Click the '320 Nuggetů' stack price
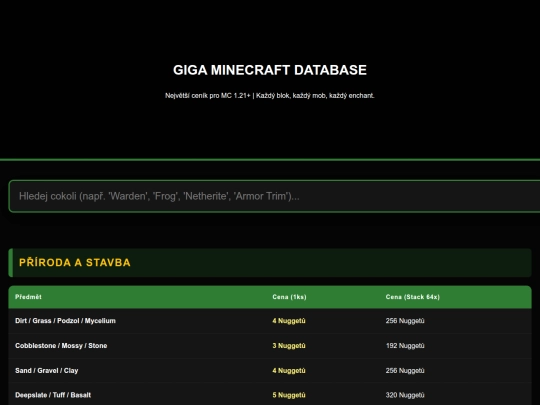Image resolution: width=540 pixels, height=405 pixels. [405, 395]
